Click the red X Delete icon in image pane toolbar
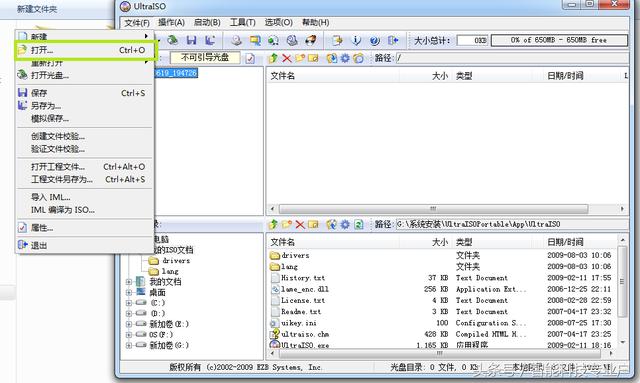The height and width of the screenshot is (383, 640). click(x=287, y=58)
